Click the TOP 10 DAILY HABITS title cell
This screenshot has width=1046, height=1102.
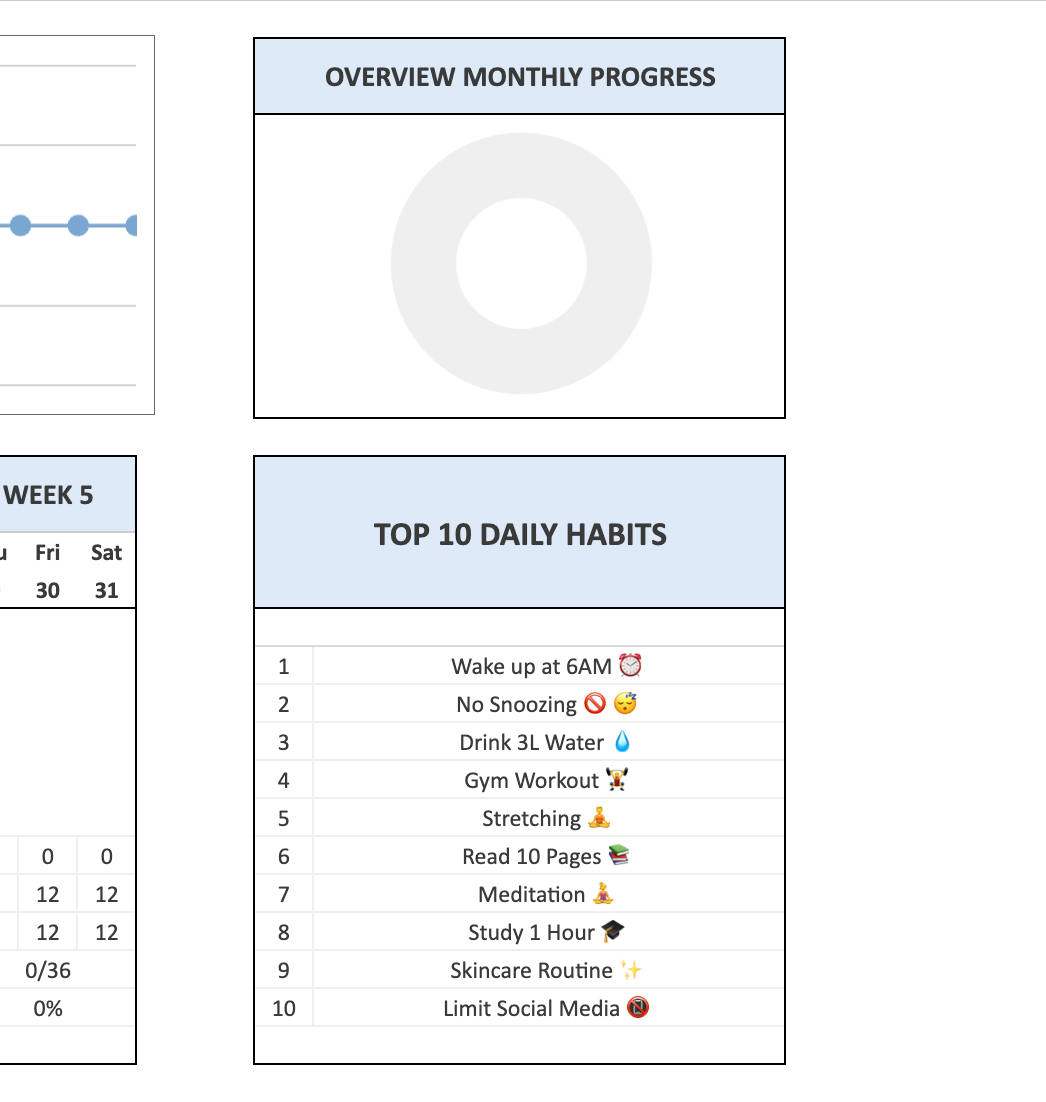point(520,534)
